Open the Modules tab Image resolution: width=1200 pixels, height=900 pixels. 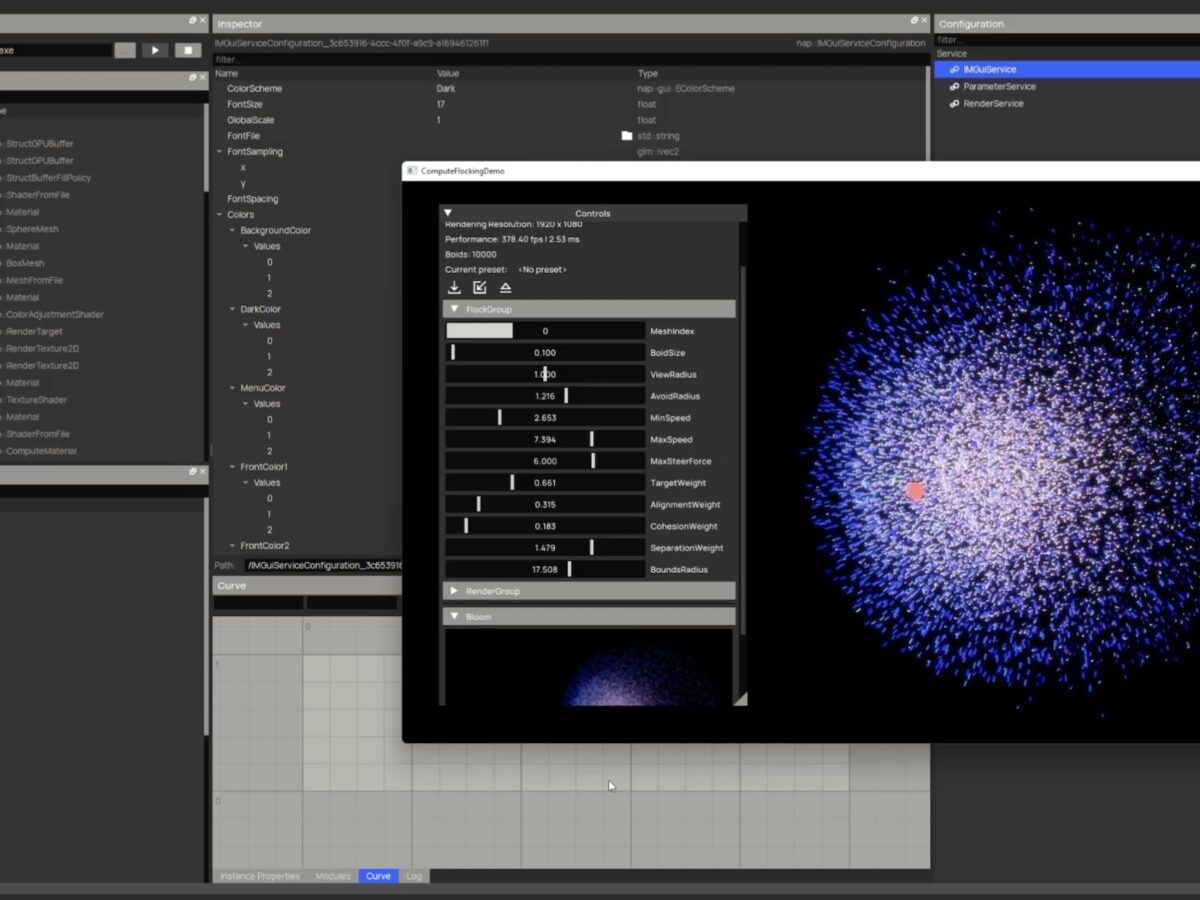click(x=333, y=876)
